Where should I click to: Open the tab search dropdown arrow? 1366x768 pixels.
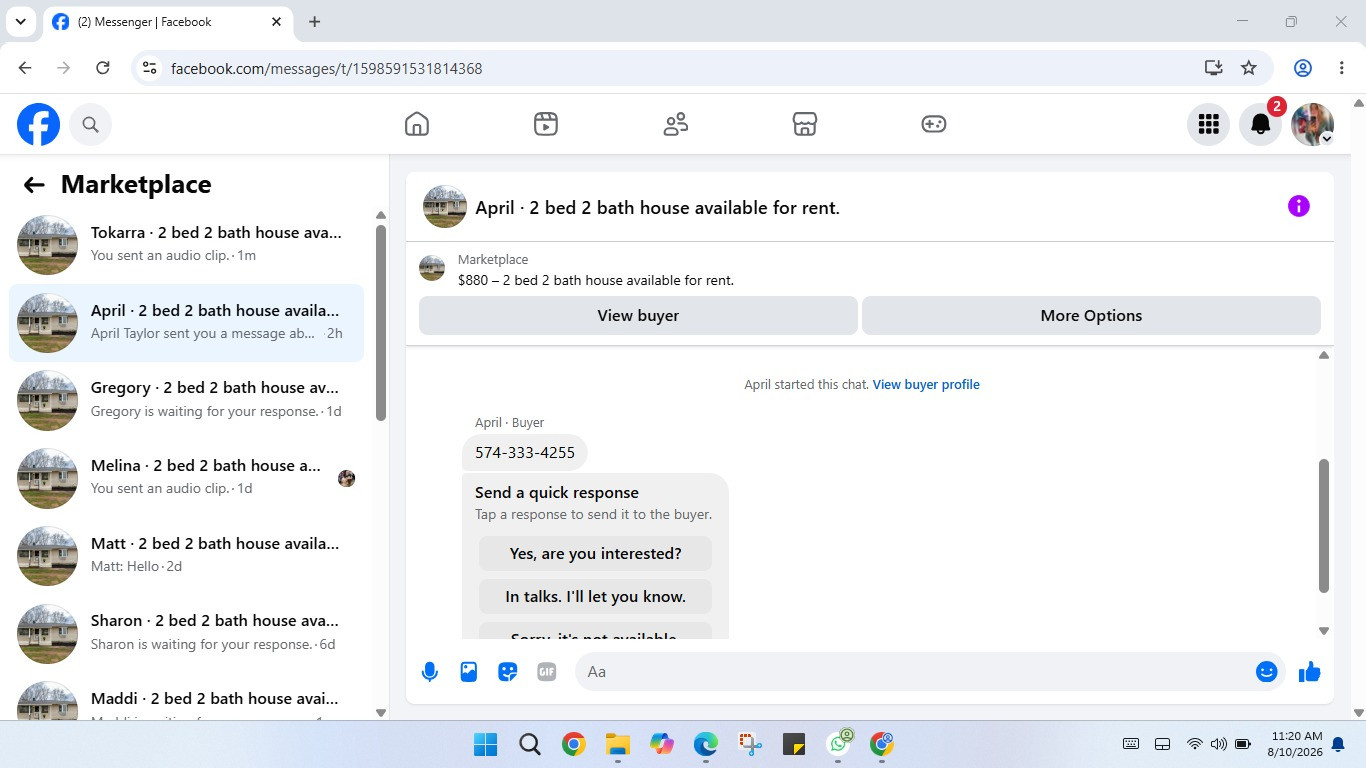tap(20, 21)
